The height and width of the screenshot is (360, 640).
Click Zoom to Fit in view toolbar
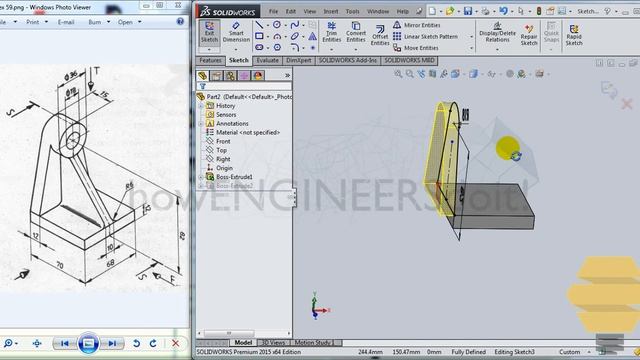pyautogui.click(x=398, y=74)
